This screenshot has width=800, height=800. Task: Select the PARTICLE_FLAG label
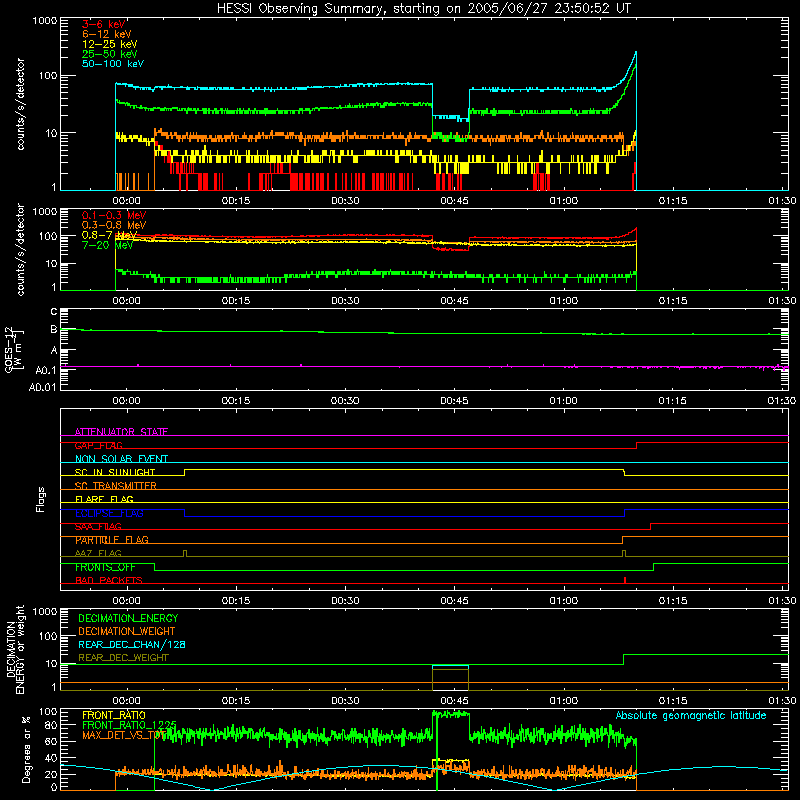coord(112,540)
